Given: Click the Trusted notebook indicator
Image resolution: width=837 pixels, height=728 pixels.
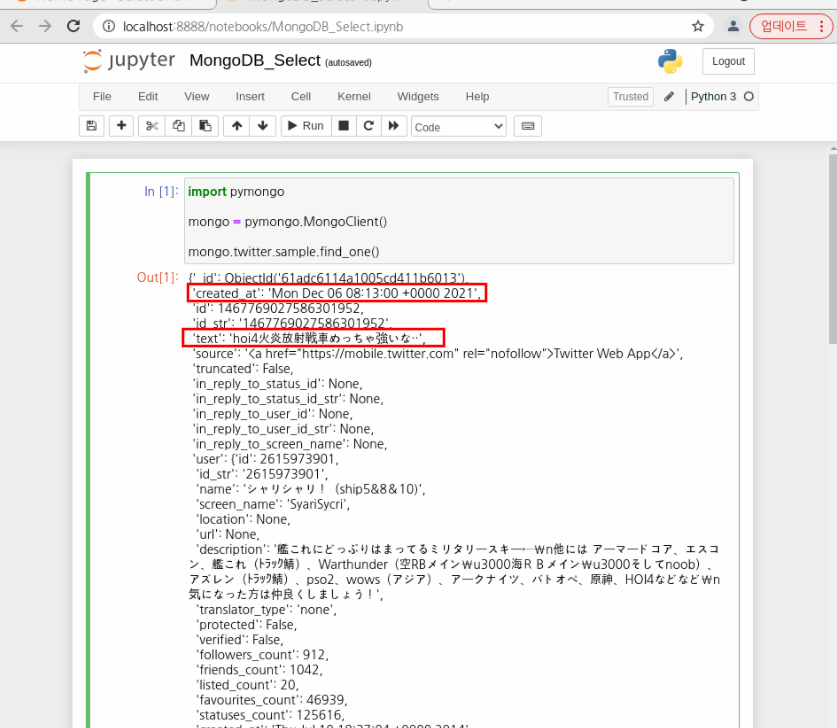Looking at the screenshot, I should 630,97.
